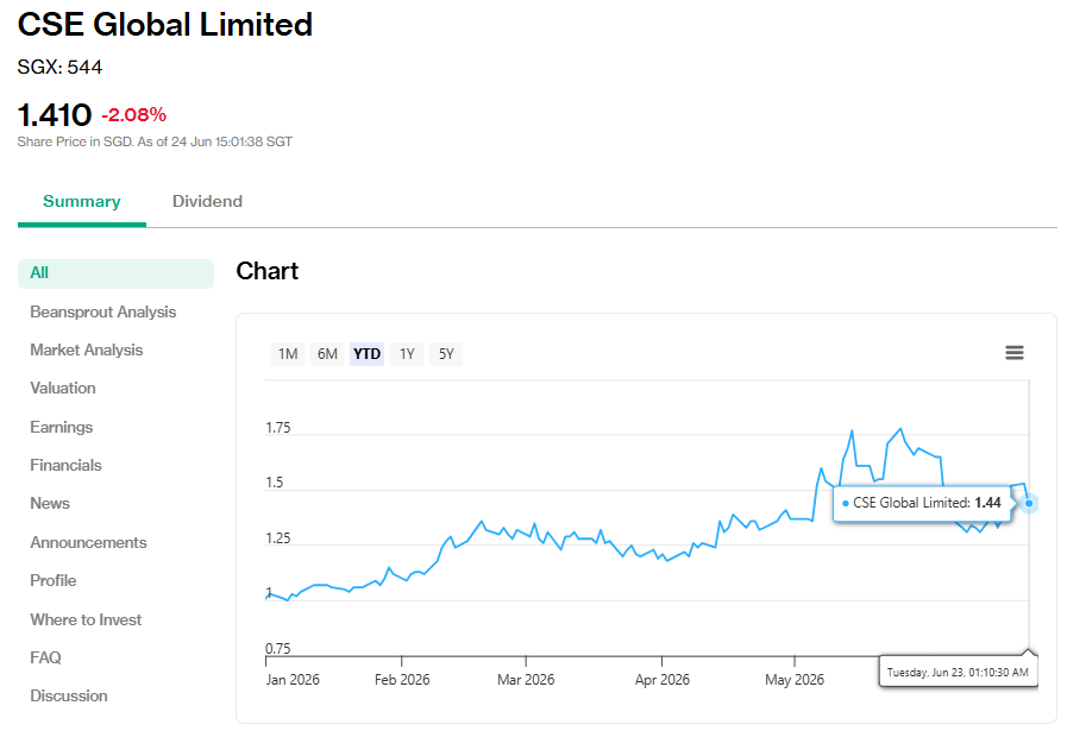Click the 'CSE Global Limited' heading
Screen dimensions: 1067x737
point(165,24)
